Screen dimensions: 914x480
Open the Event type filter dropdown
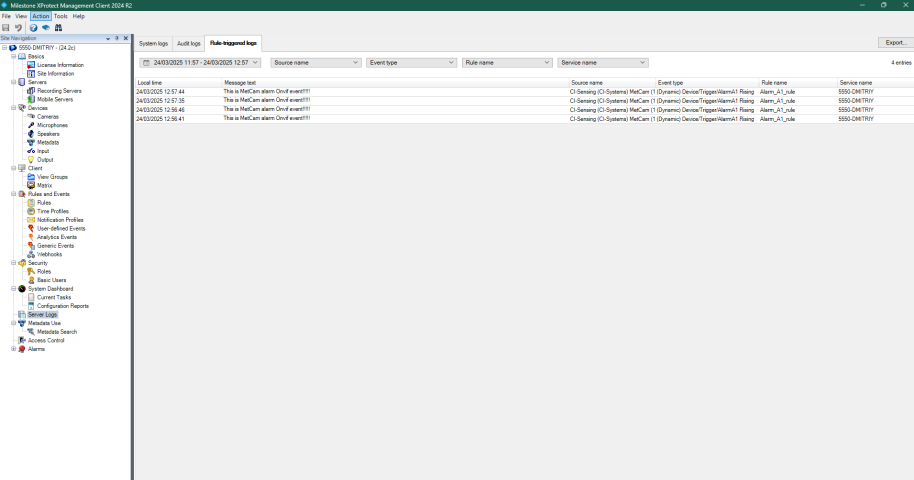click(410, 62)
